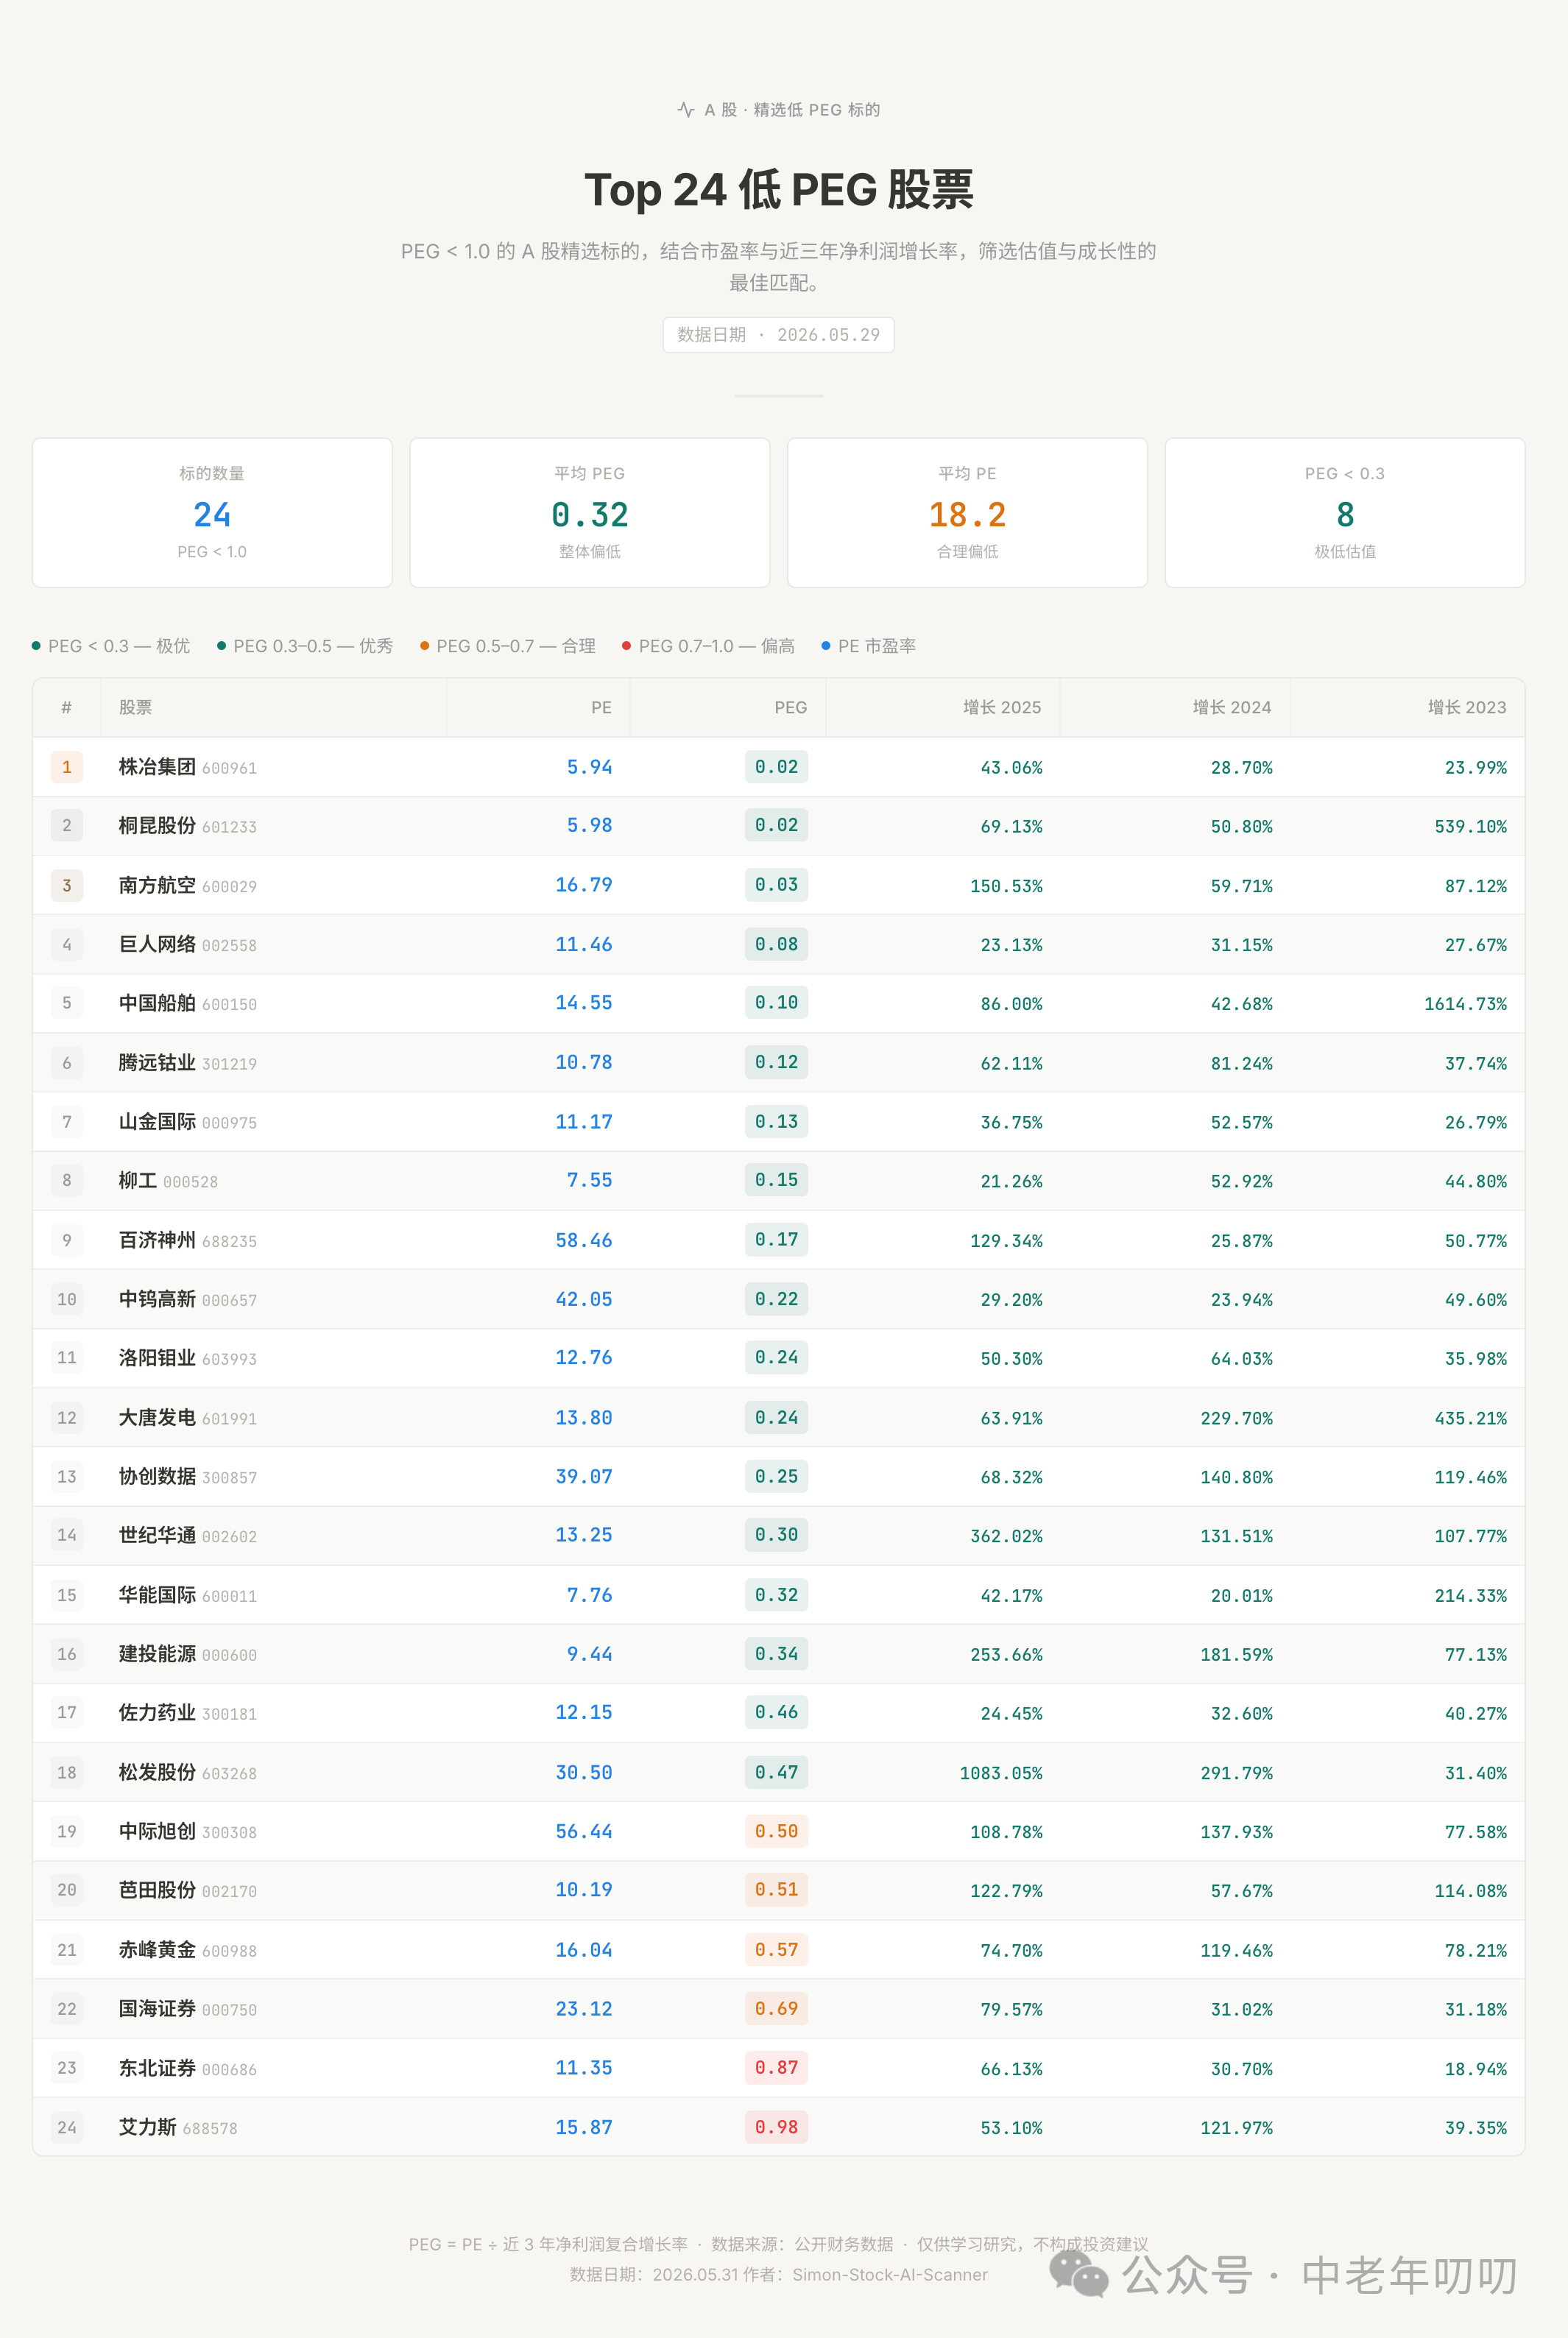Select stock name 国海证券 000750
This screenshot has height=2338, width=1568.
coord(187,2009)
